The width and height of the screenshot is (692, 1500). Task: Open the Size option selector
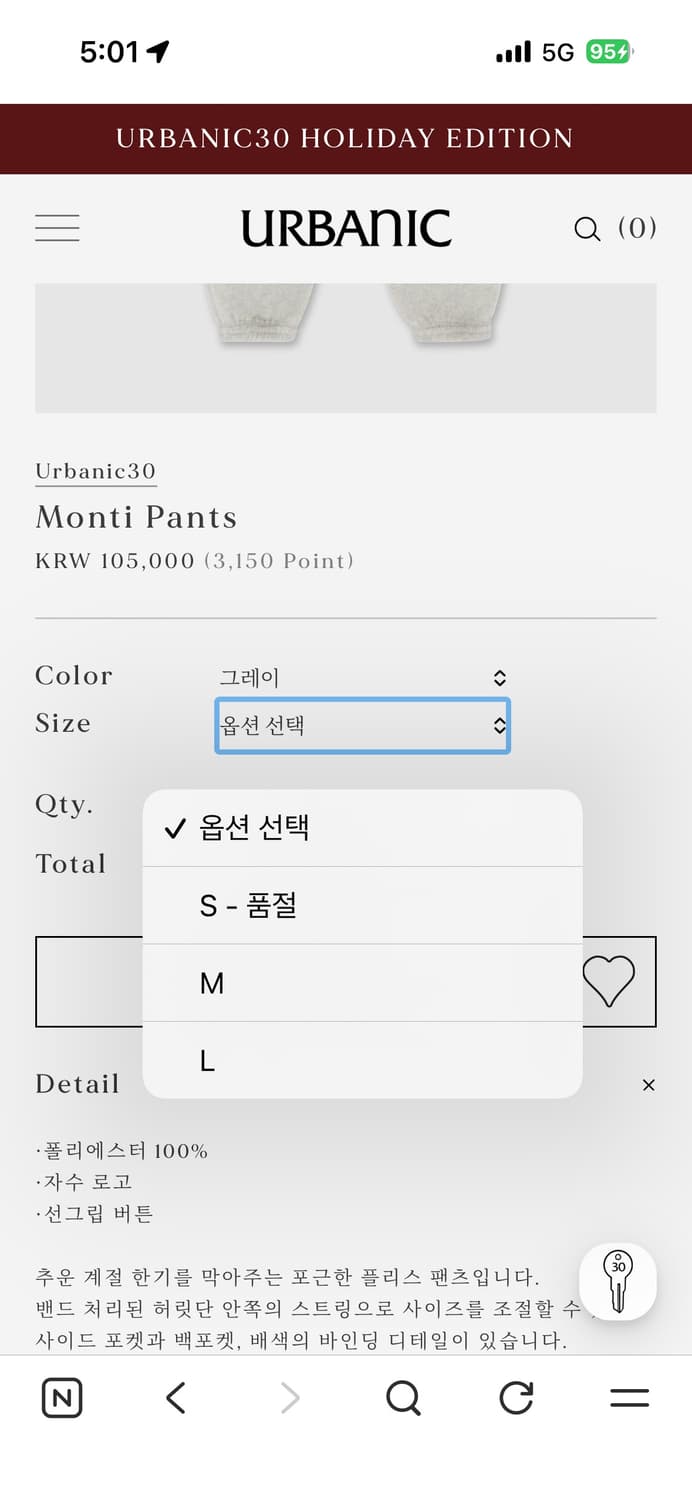(362, 726)
